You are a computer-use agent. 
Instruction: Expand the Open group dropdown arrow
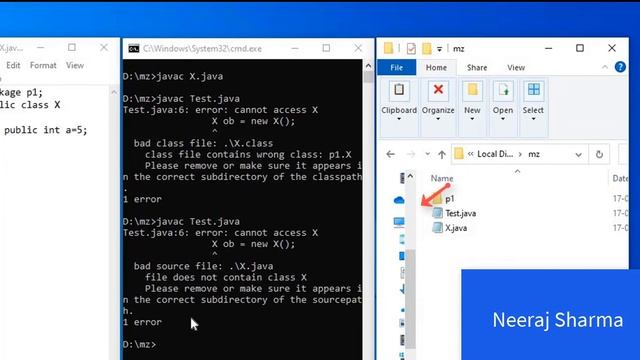[503, 119]
